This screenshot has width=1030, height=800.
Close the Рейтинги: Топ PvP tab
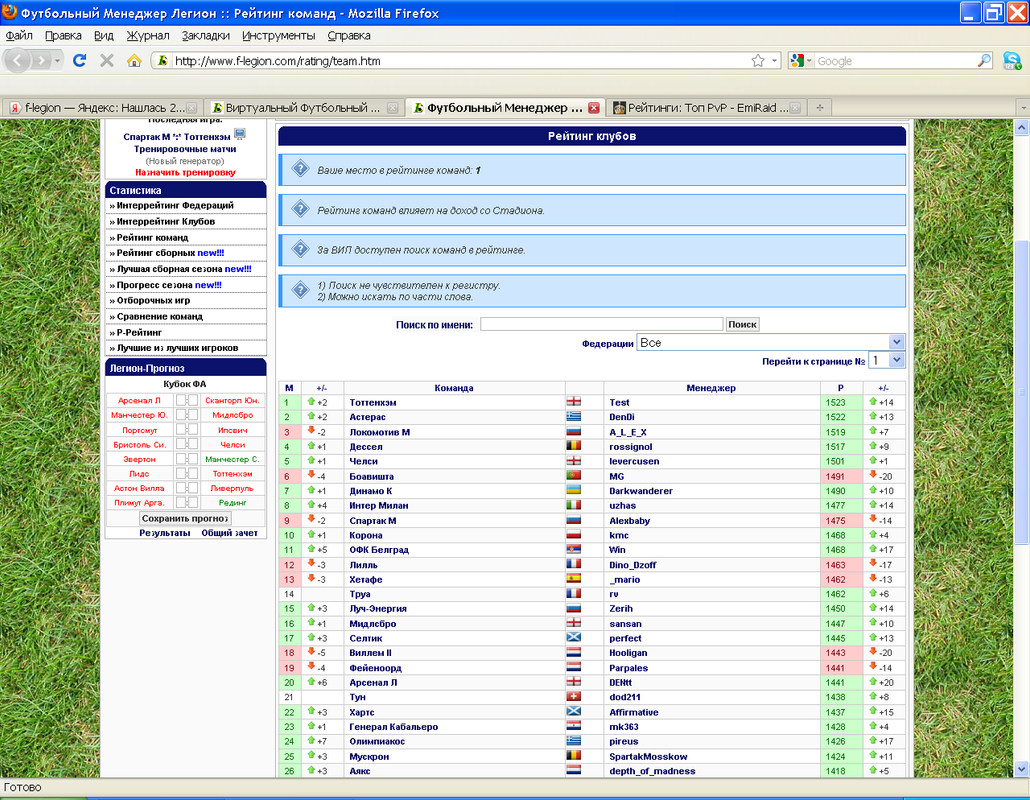tap(795, 108)
